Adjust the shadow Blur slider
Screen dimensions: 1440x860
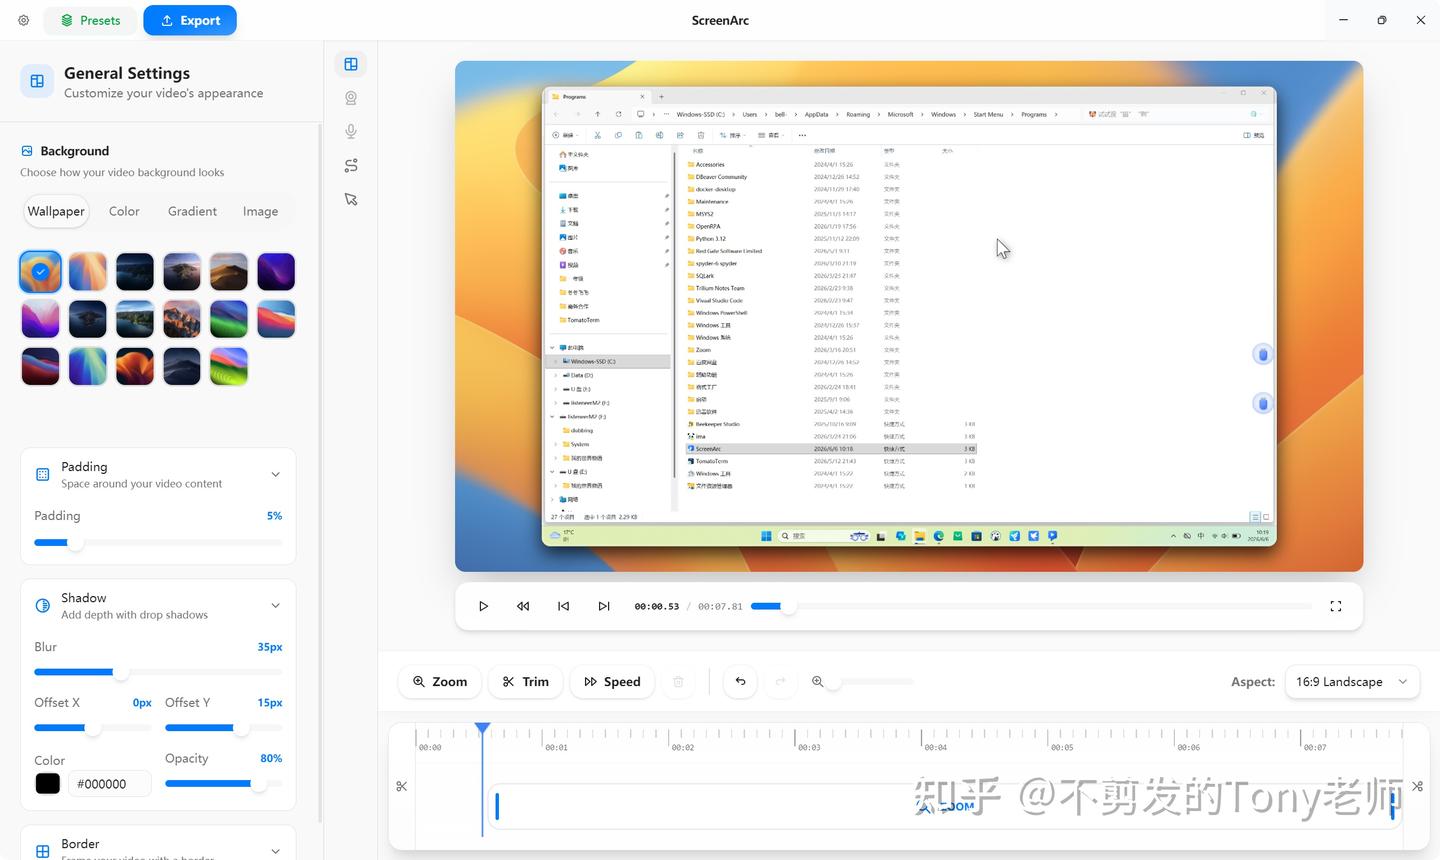158,673
